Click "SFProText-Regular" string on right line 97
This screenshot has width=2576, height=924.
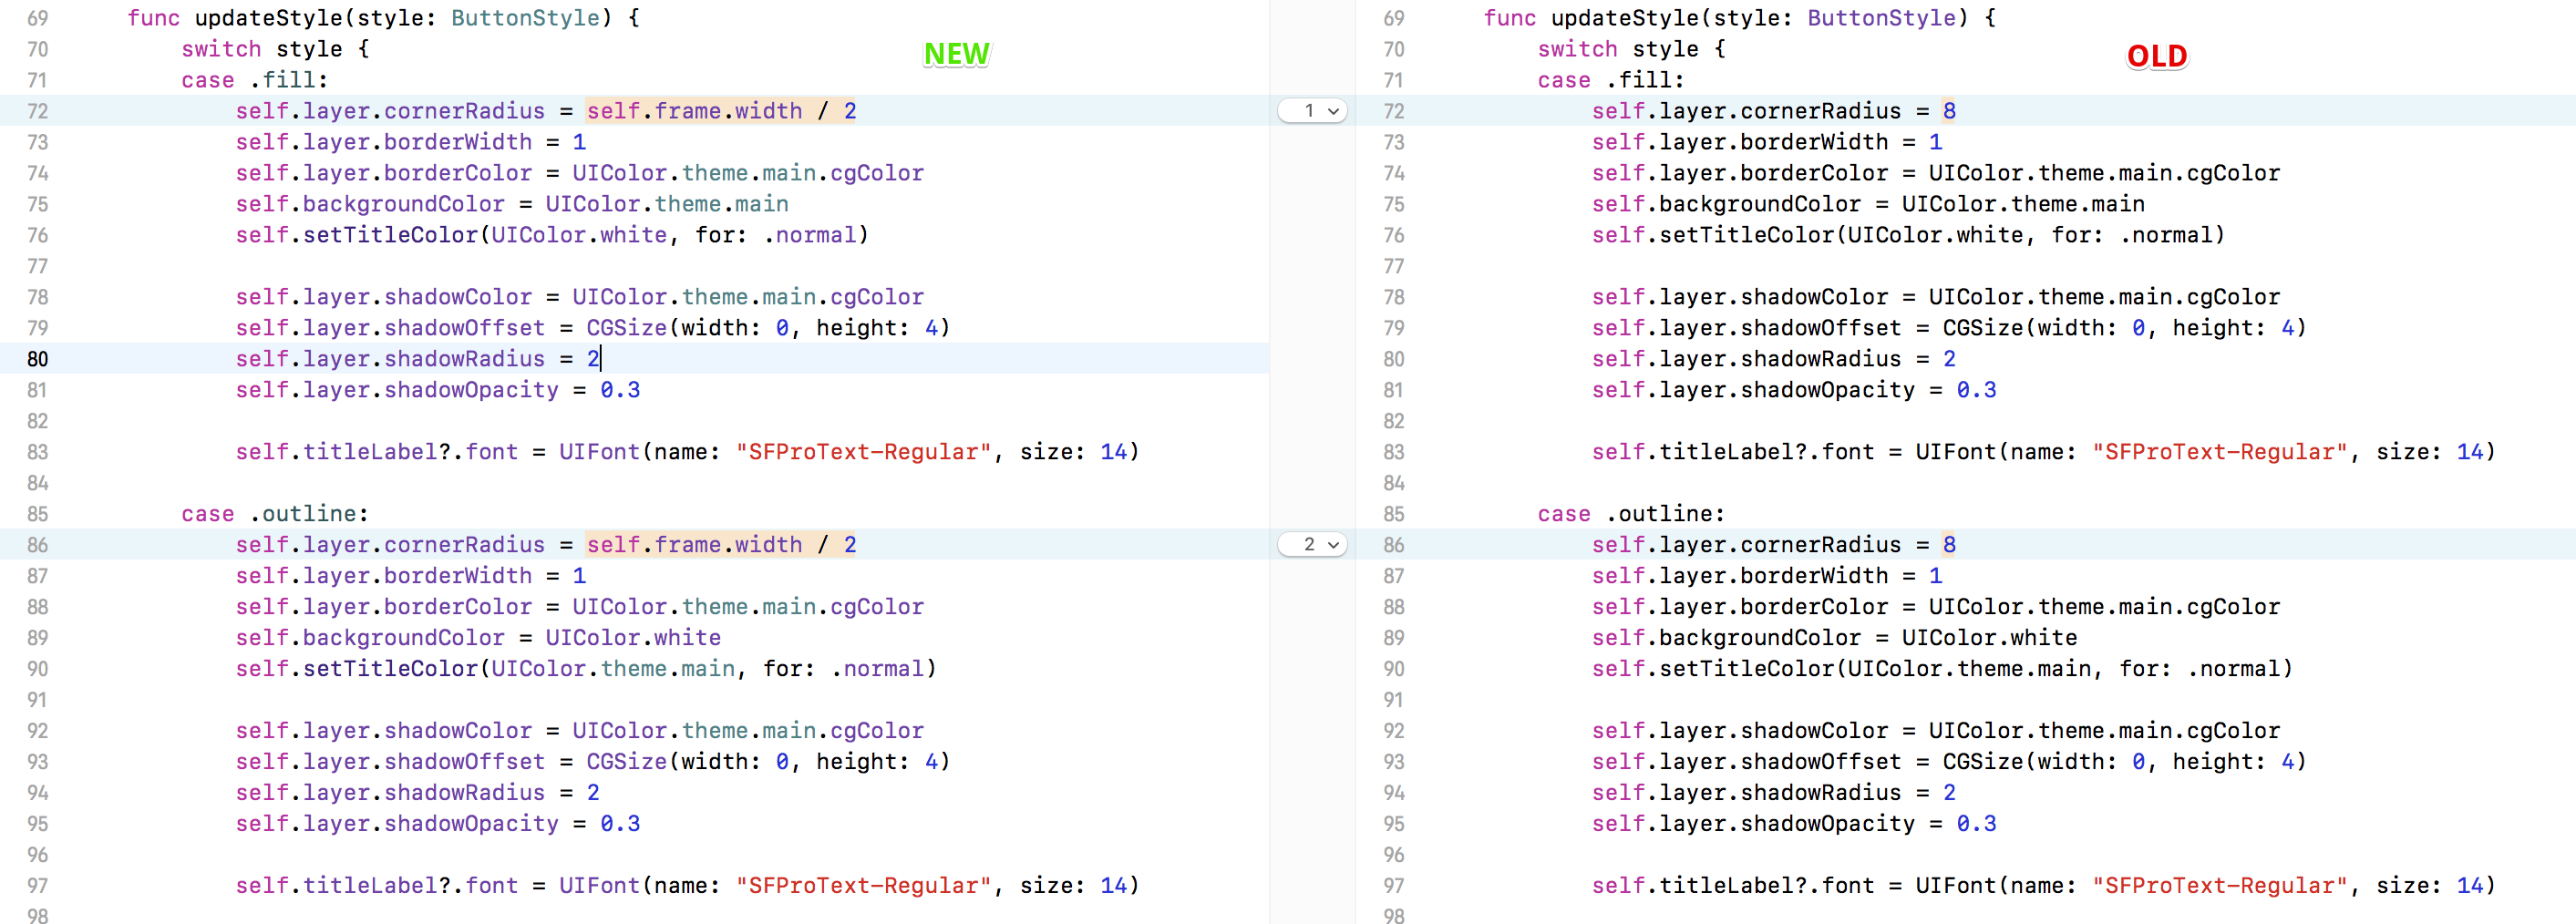point(2220,886)
